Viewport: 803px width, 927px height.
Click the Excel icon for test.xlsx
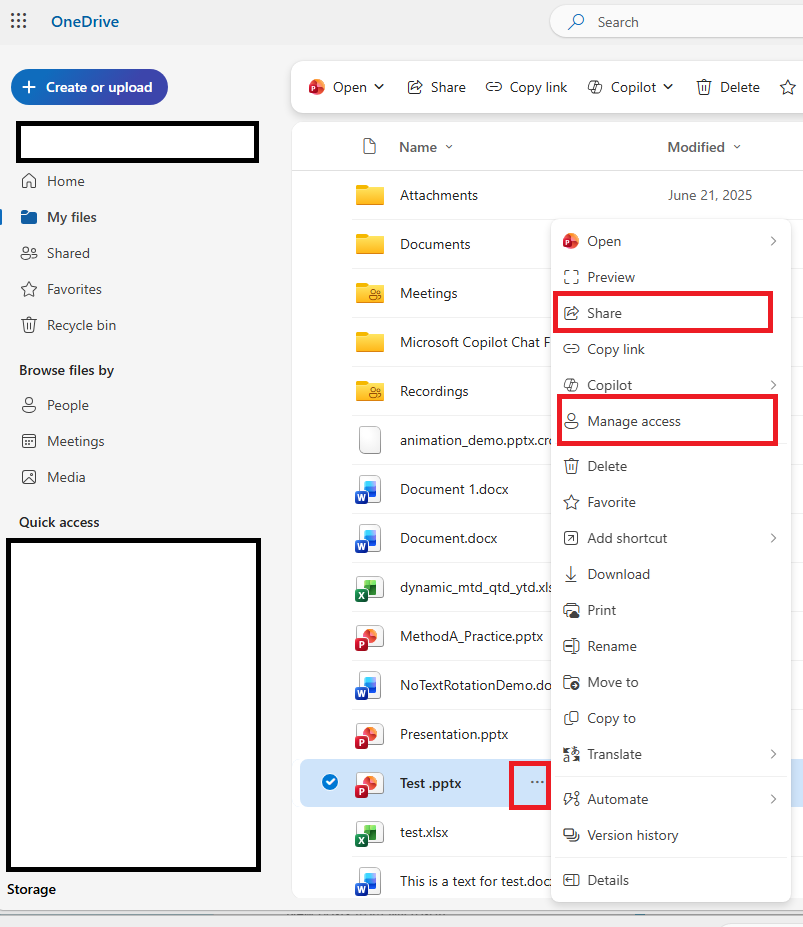368,834
